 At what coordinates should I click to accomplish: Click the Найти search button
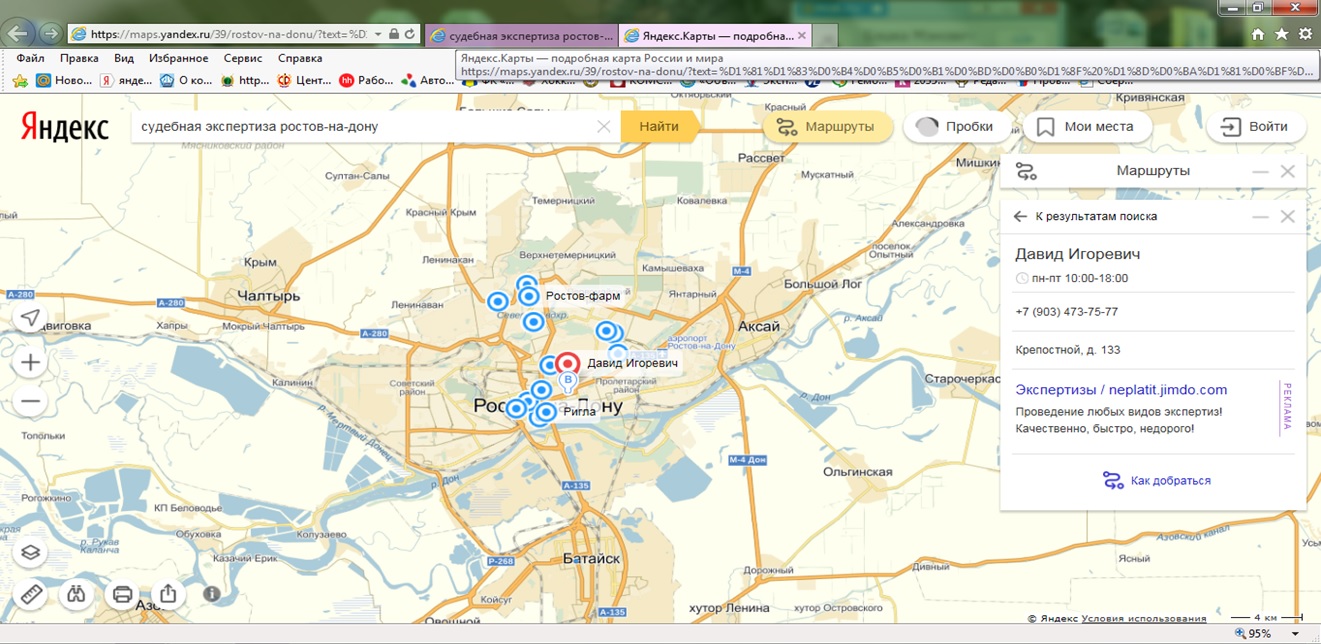pos(659,127)
